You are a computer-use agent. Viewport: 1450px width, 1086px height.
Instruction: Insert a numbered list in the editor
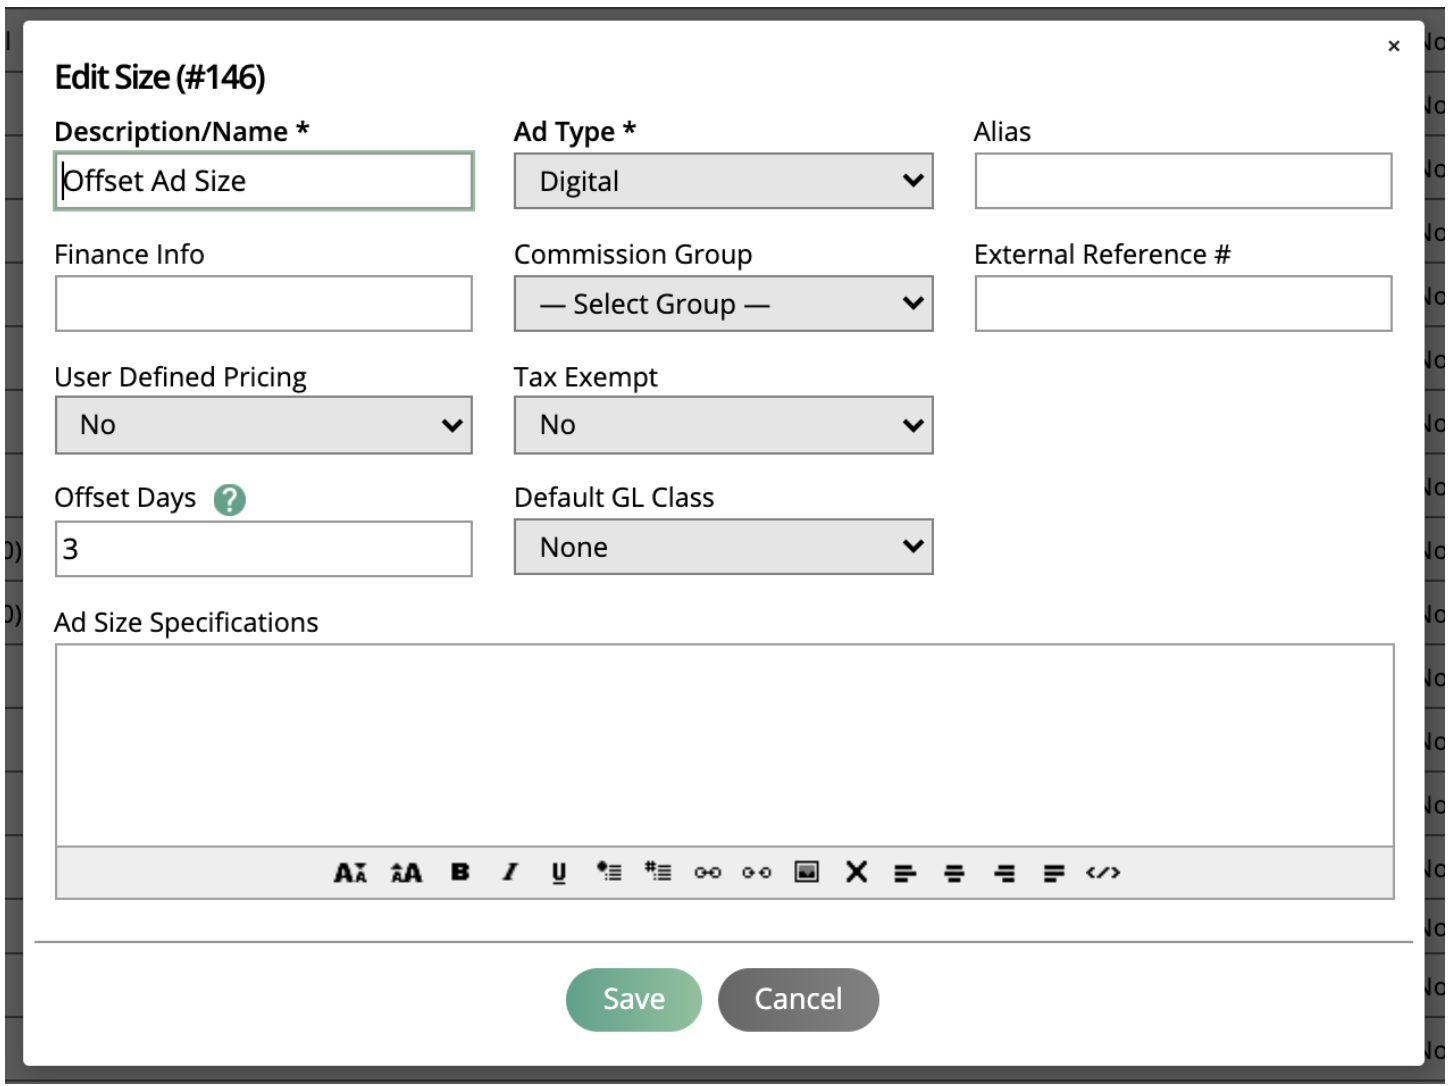[x=657, y=872]
